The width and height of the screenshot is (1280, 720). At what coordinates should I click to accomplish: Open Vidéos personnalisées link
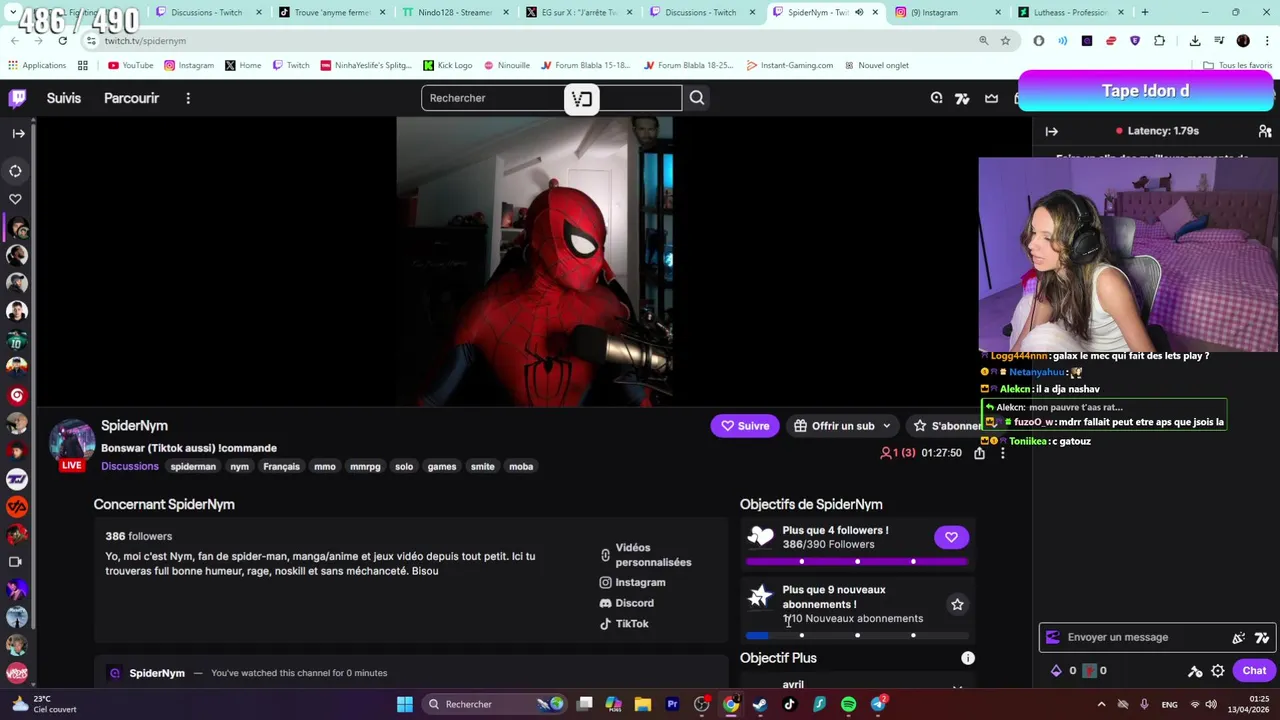point(646,555)
